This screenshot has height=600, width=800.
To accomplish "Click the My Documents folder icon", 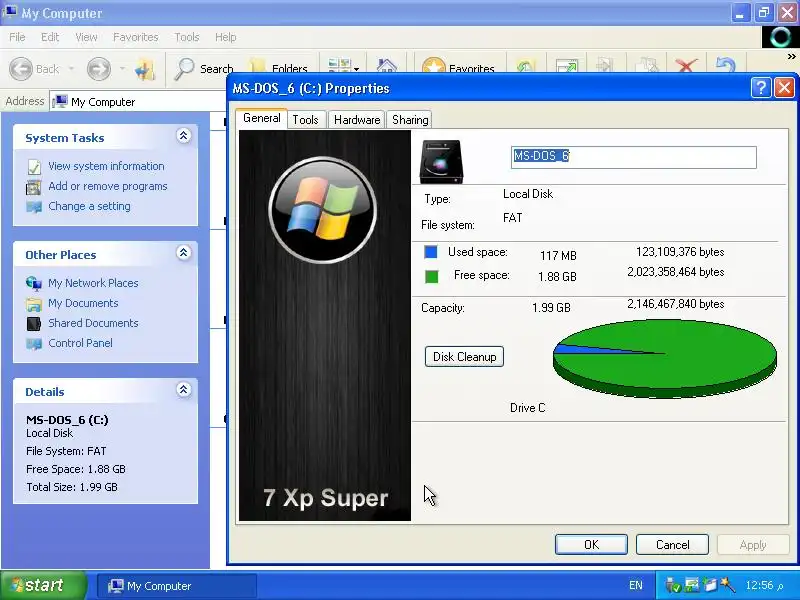I will coord(34,304).
